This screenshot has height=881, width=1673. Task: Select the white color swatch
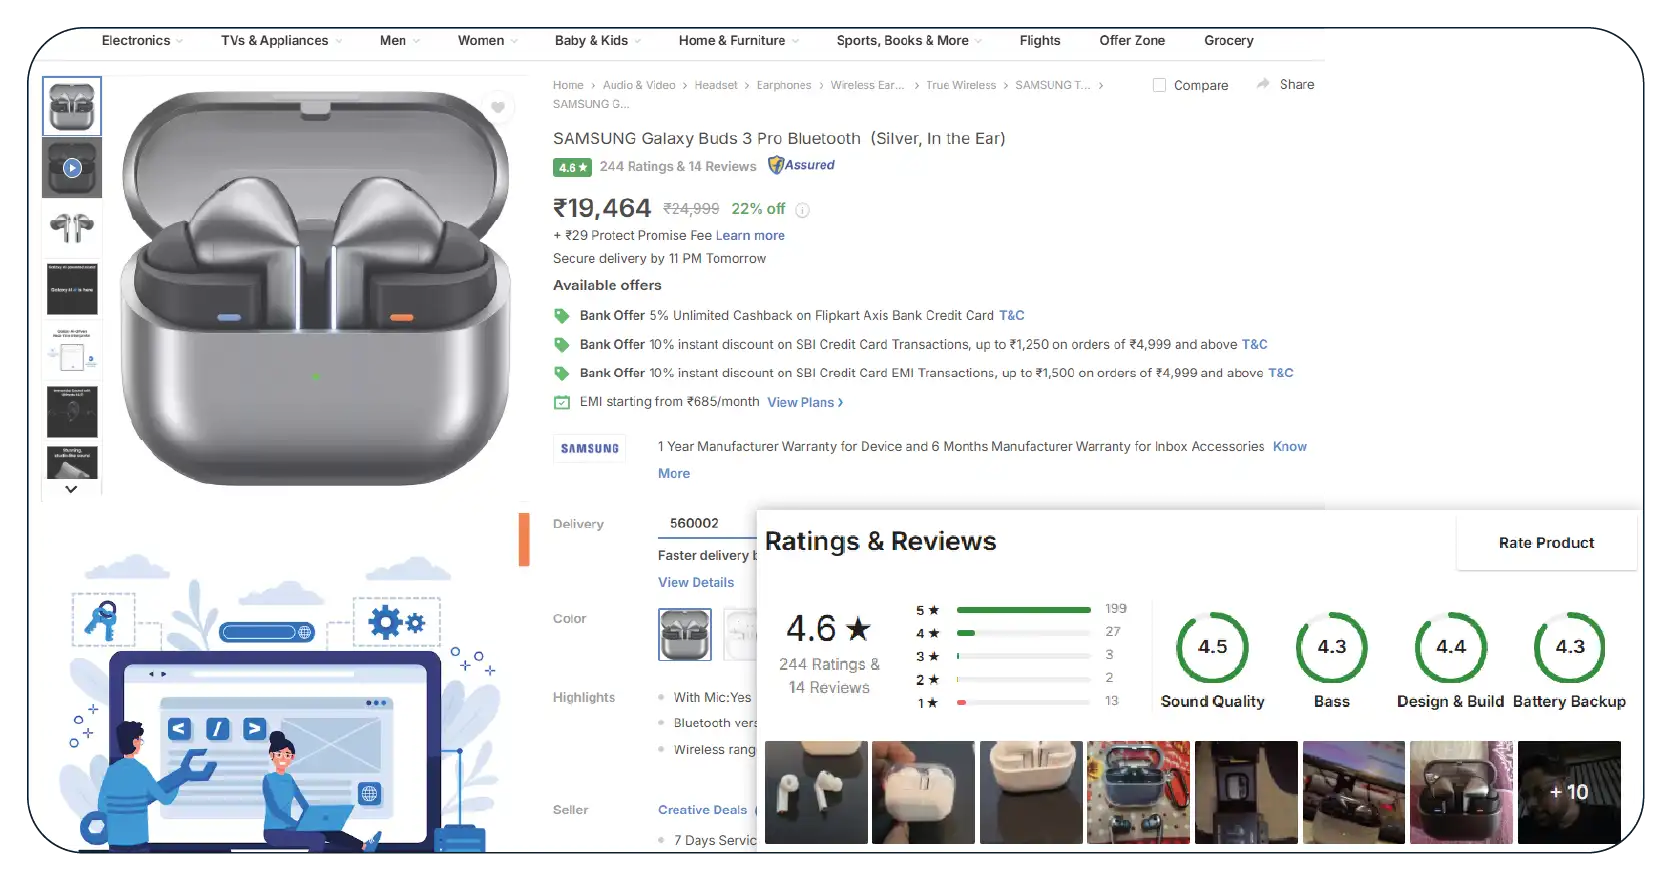[x=740, y=634]
